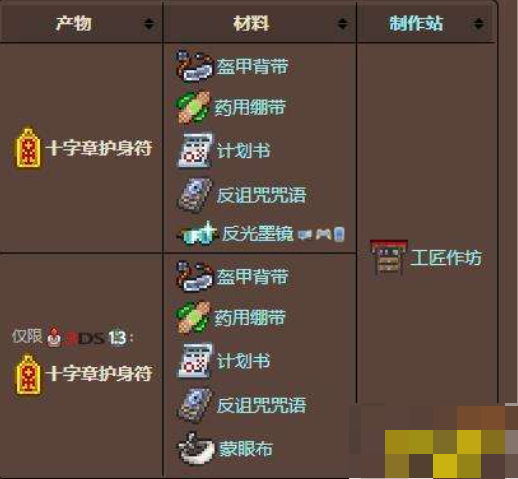Click the Armor Bracing icon in first recipe
518x479 pixels.
(195, 66)
